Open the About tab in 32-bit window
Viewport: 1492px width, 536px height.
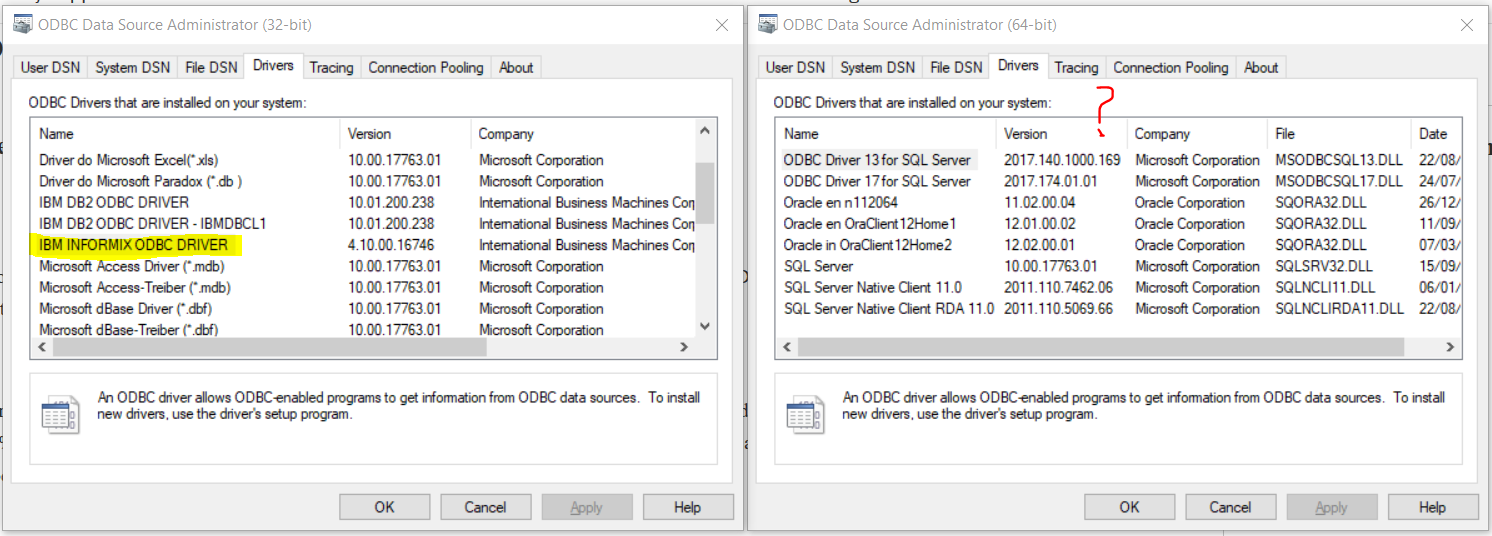click(x=516, y=68)
